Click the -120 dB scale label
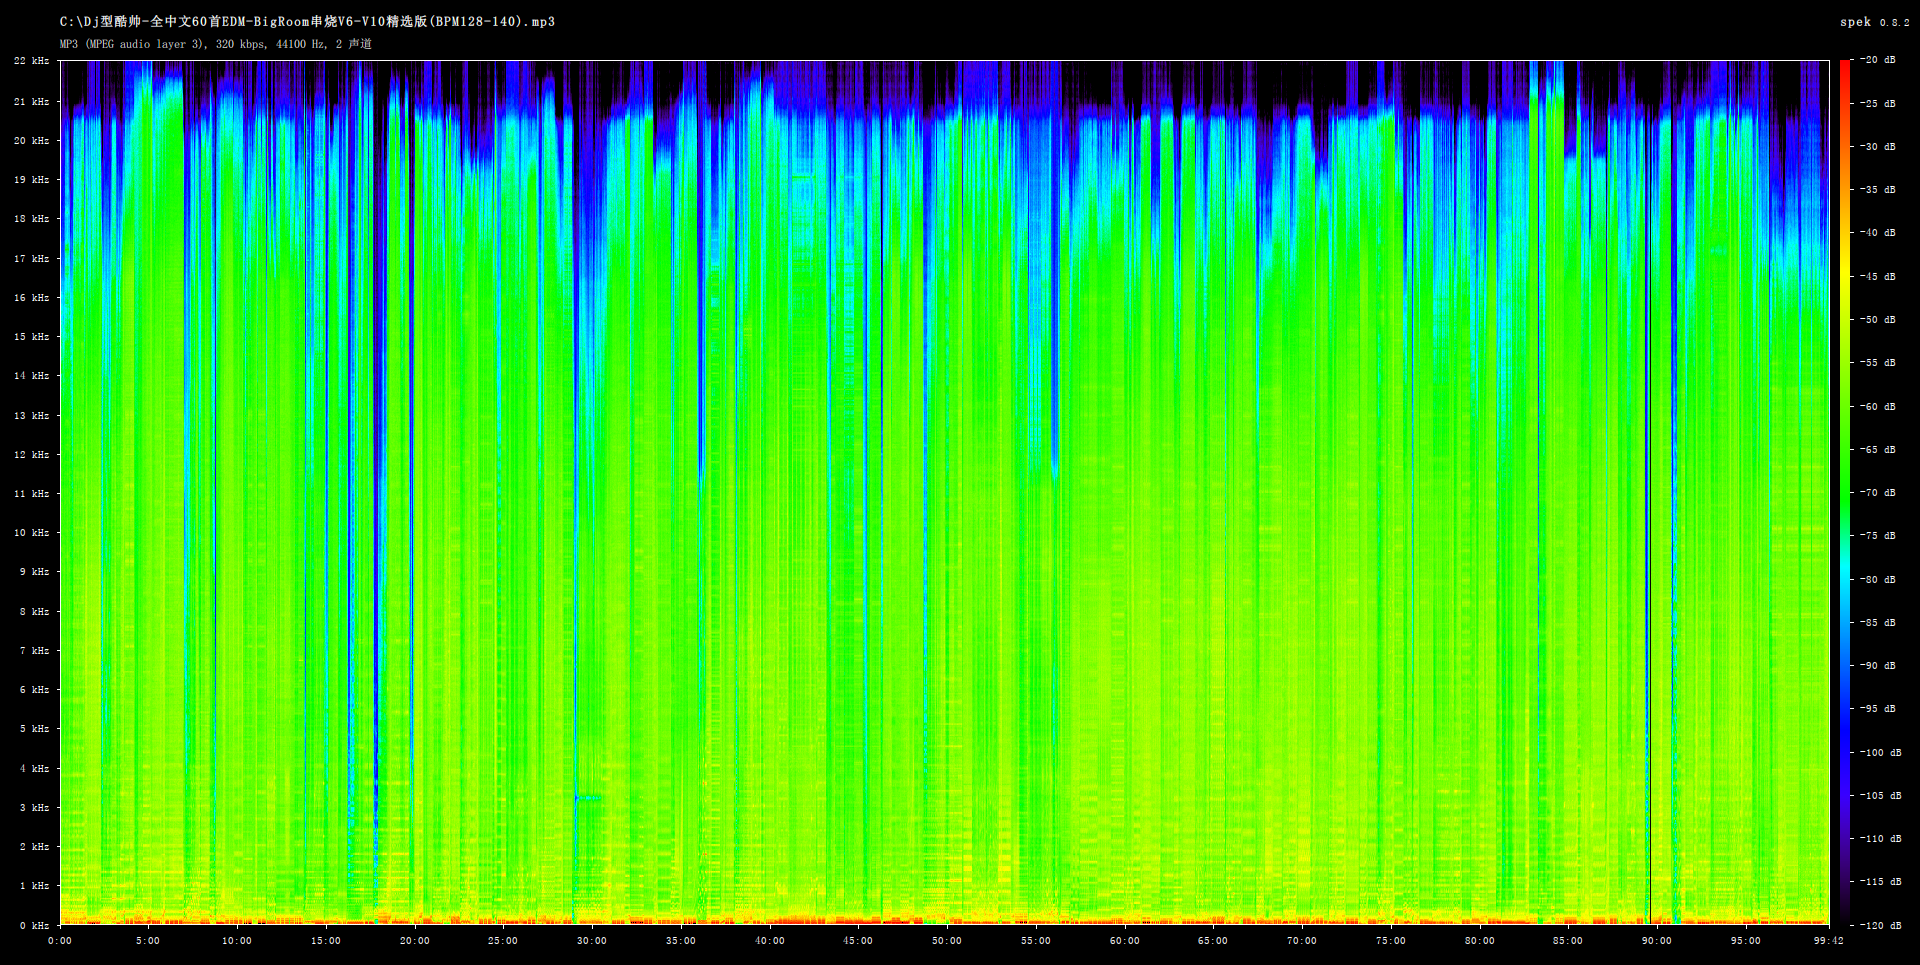Viewport: 1920px width, 965px height. pos(1880,926)
